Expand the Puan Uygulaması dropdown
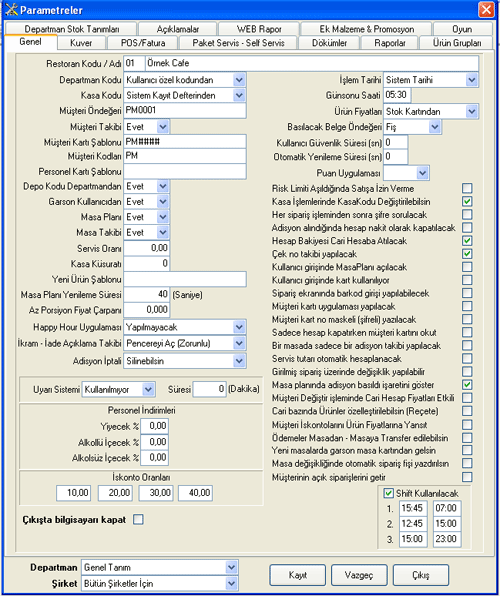500x596 pixels. coord(422,173)
